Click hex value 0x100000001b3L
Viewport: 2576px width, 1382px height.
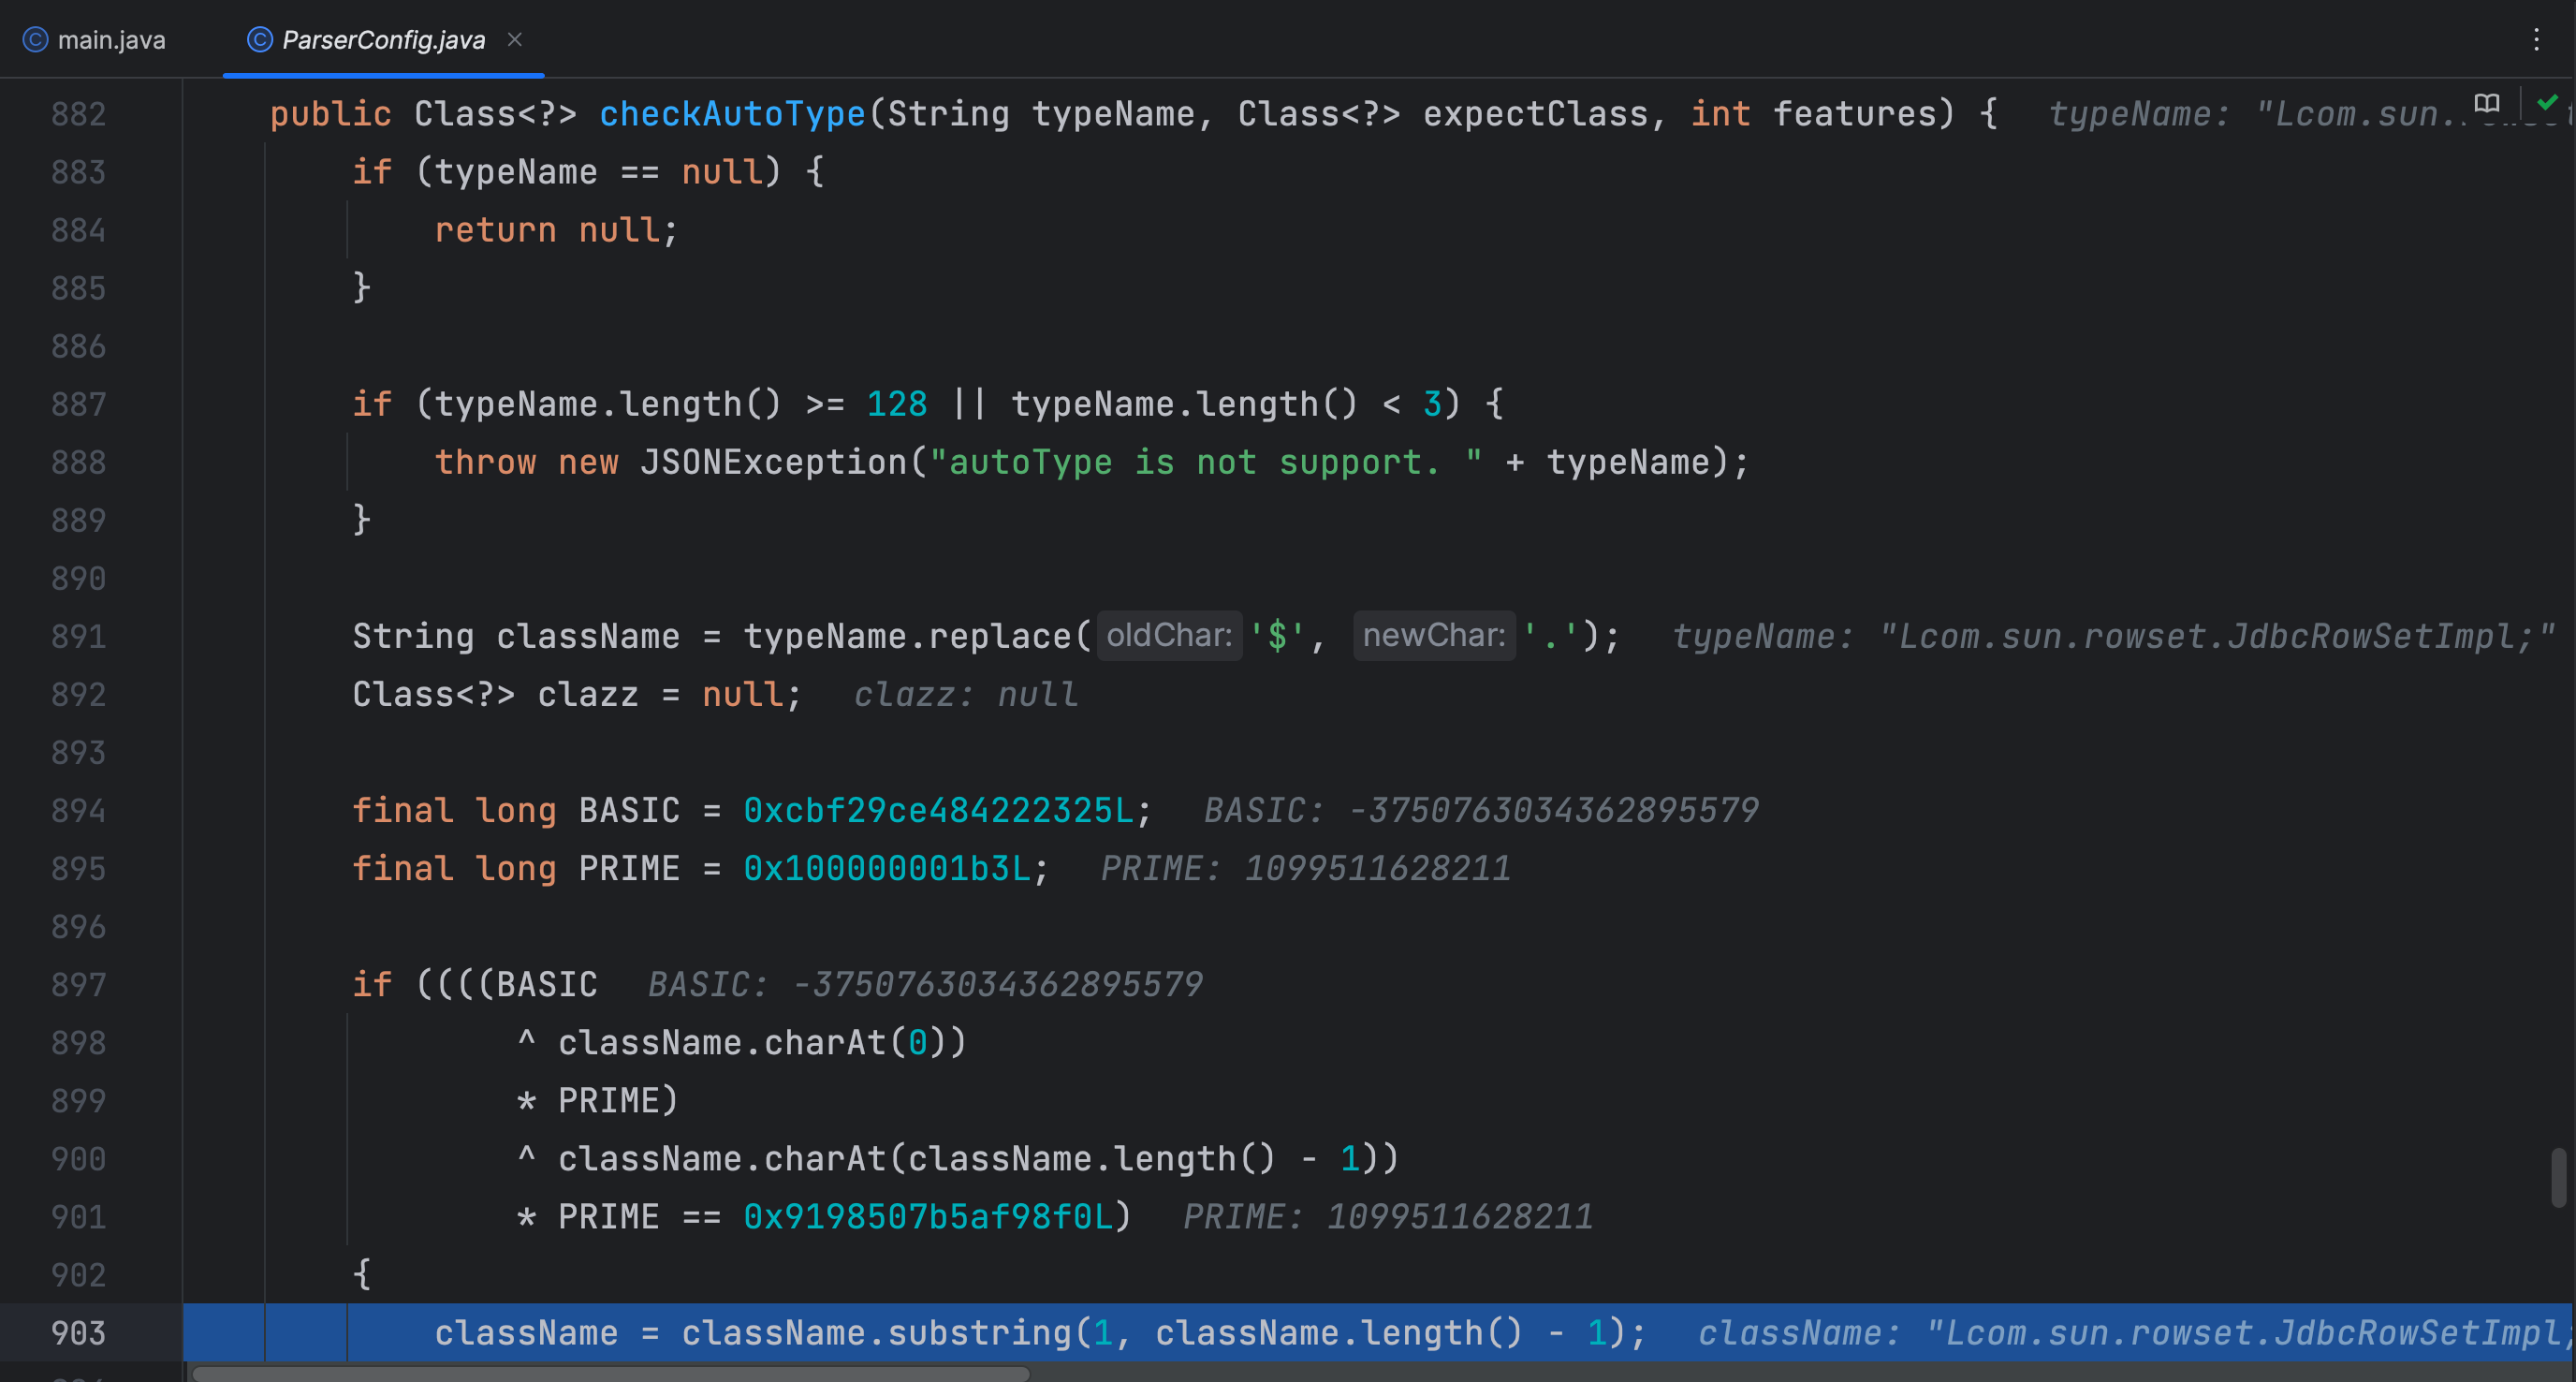point(887,868)
